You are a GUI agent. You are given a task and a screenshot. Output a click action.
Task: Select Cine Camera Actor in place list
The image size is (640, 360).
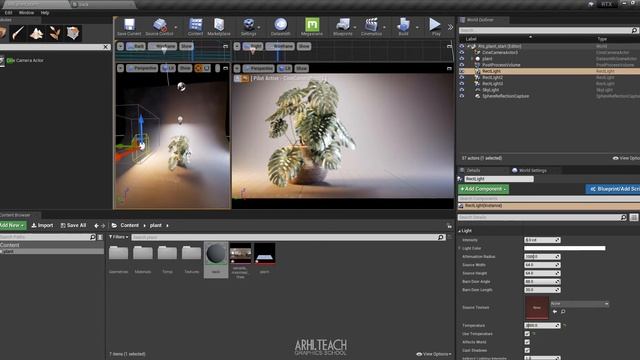pos(24,60)
